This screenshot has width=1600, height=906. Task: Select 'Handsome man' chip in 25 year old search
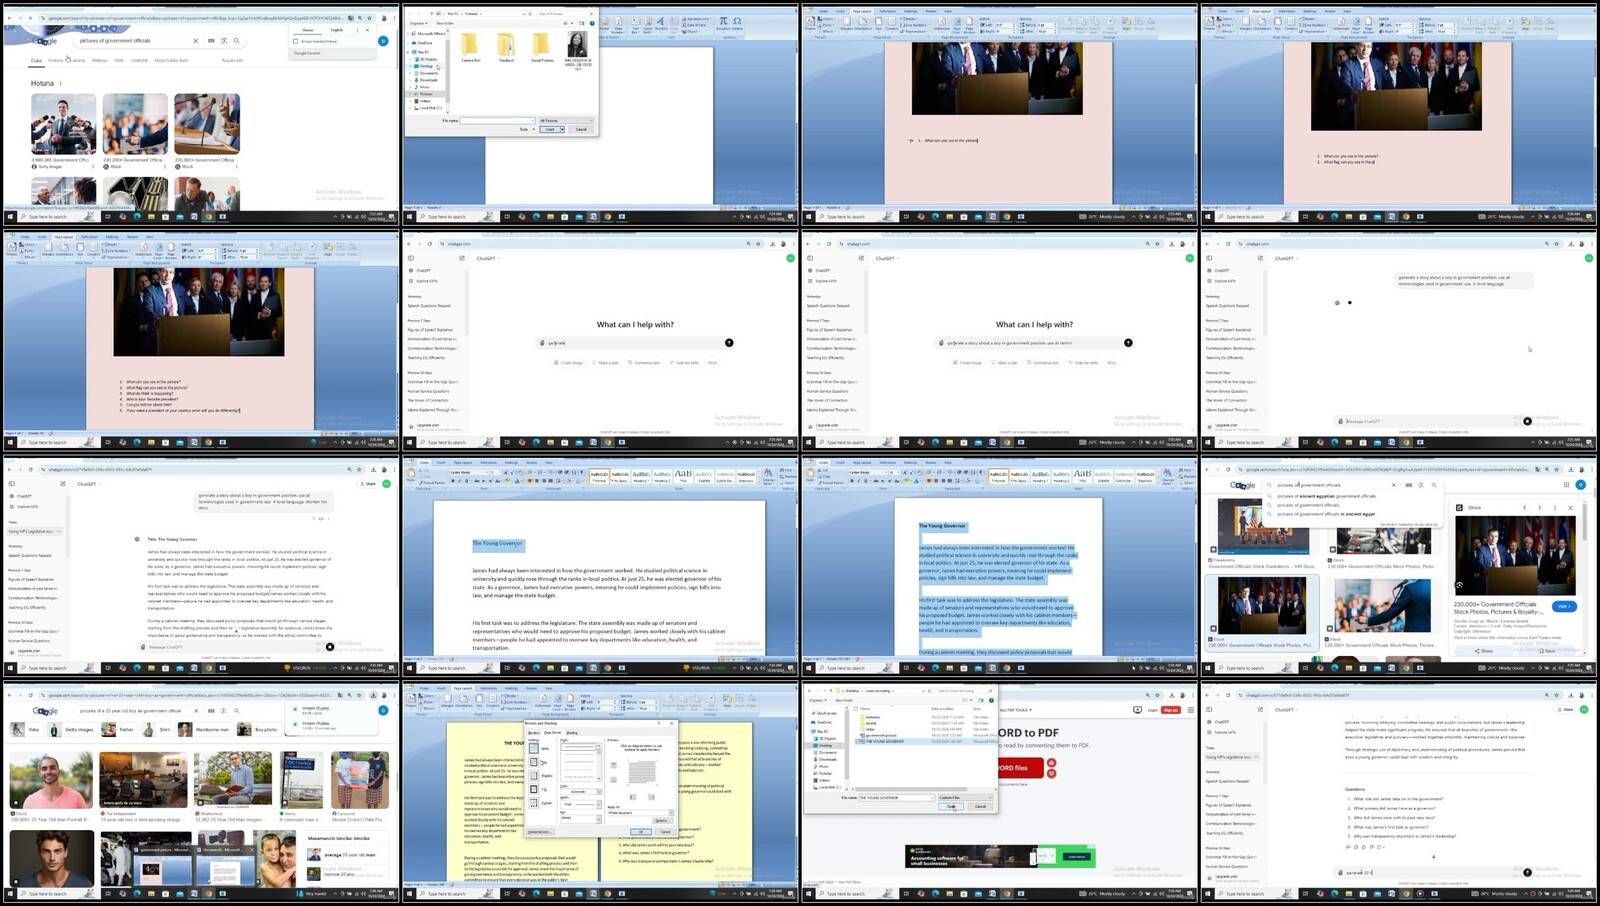pos(204,729)
